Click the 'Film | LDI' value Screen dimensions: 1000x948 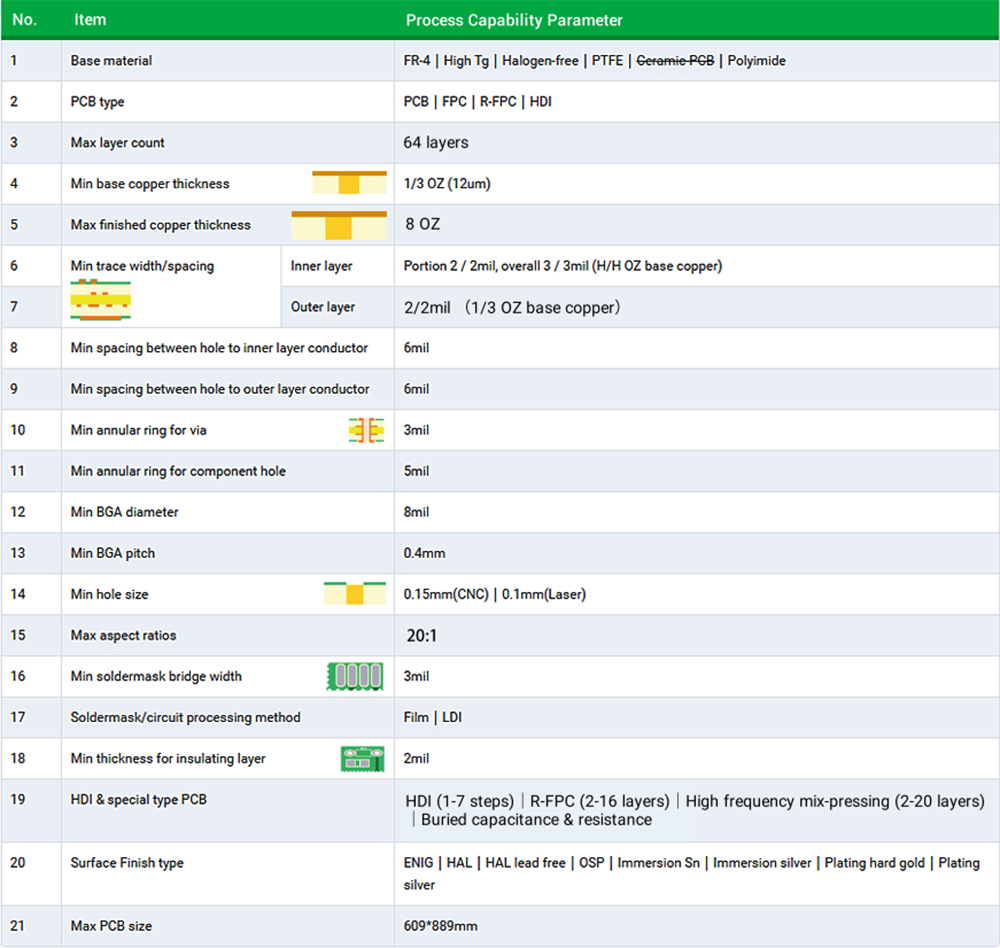[x=432, y=717]
